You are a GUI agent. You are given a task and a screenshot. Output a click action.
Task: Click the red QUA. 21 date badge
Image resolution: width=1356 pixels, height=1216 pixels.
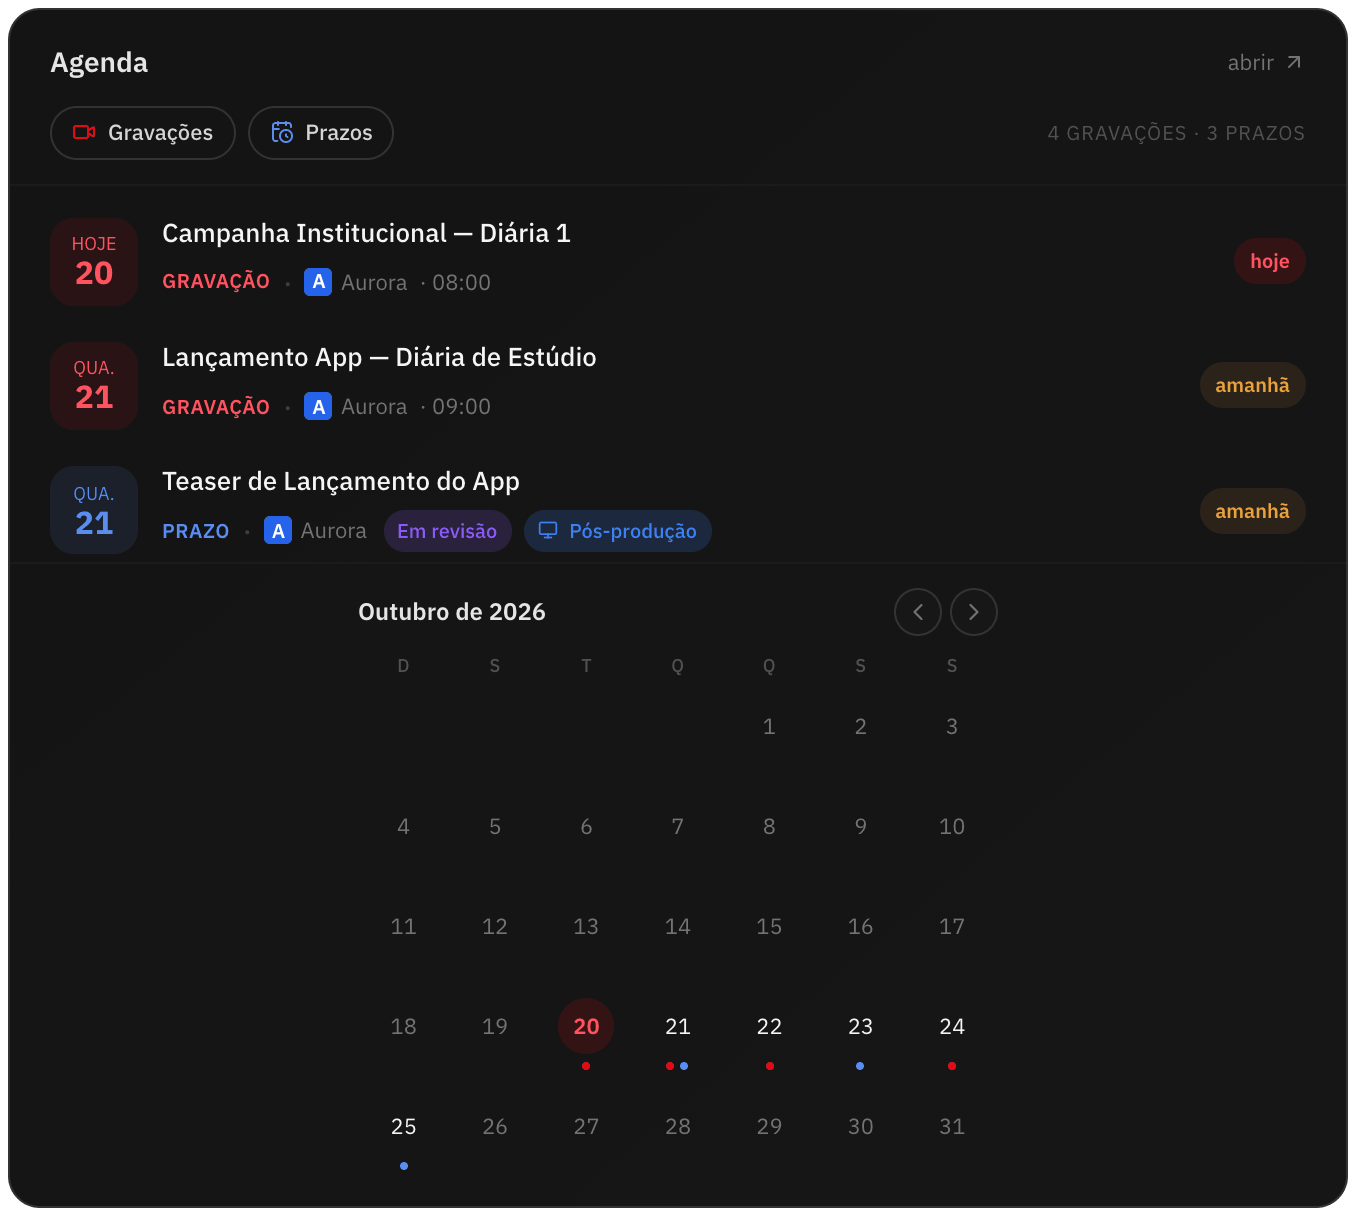click(94, 386)
